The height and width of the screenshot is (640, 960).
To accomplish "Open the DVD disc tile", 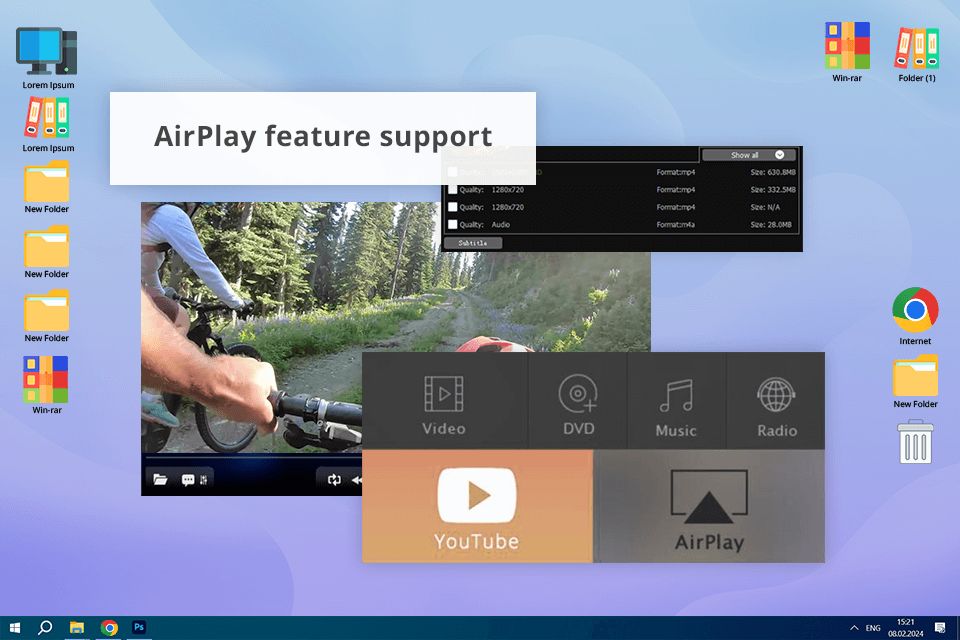I will click(x=578, y=401).
